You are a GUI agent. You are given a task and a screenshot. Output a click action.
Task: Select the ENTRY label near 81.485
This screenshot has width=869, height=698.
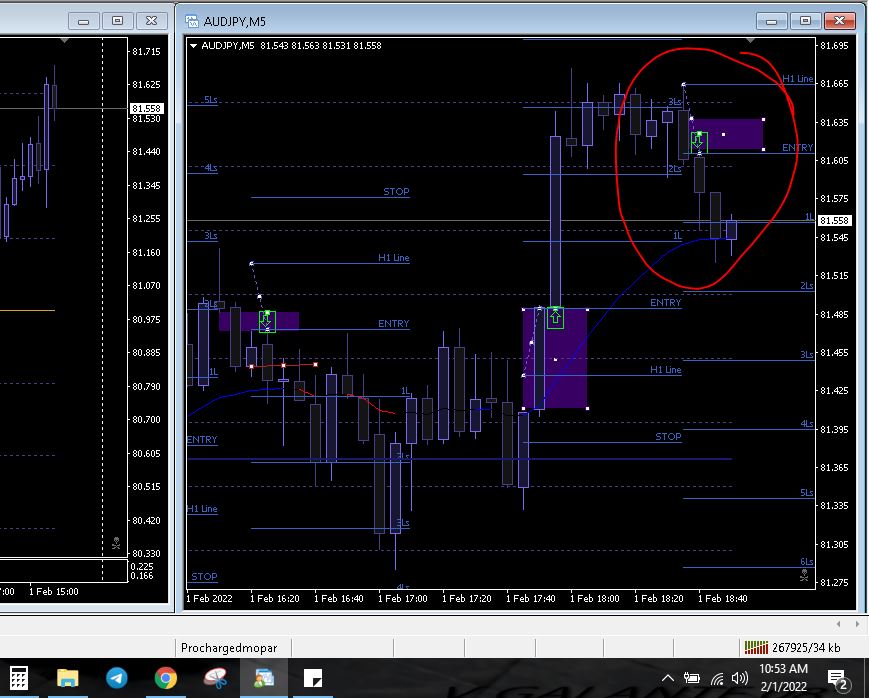(x=666, y=303)
